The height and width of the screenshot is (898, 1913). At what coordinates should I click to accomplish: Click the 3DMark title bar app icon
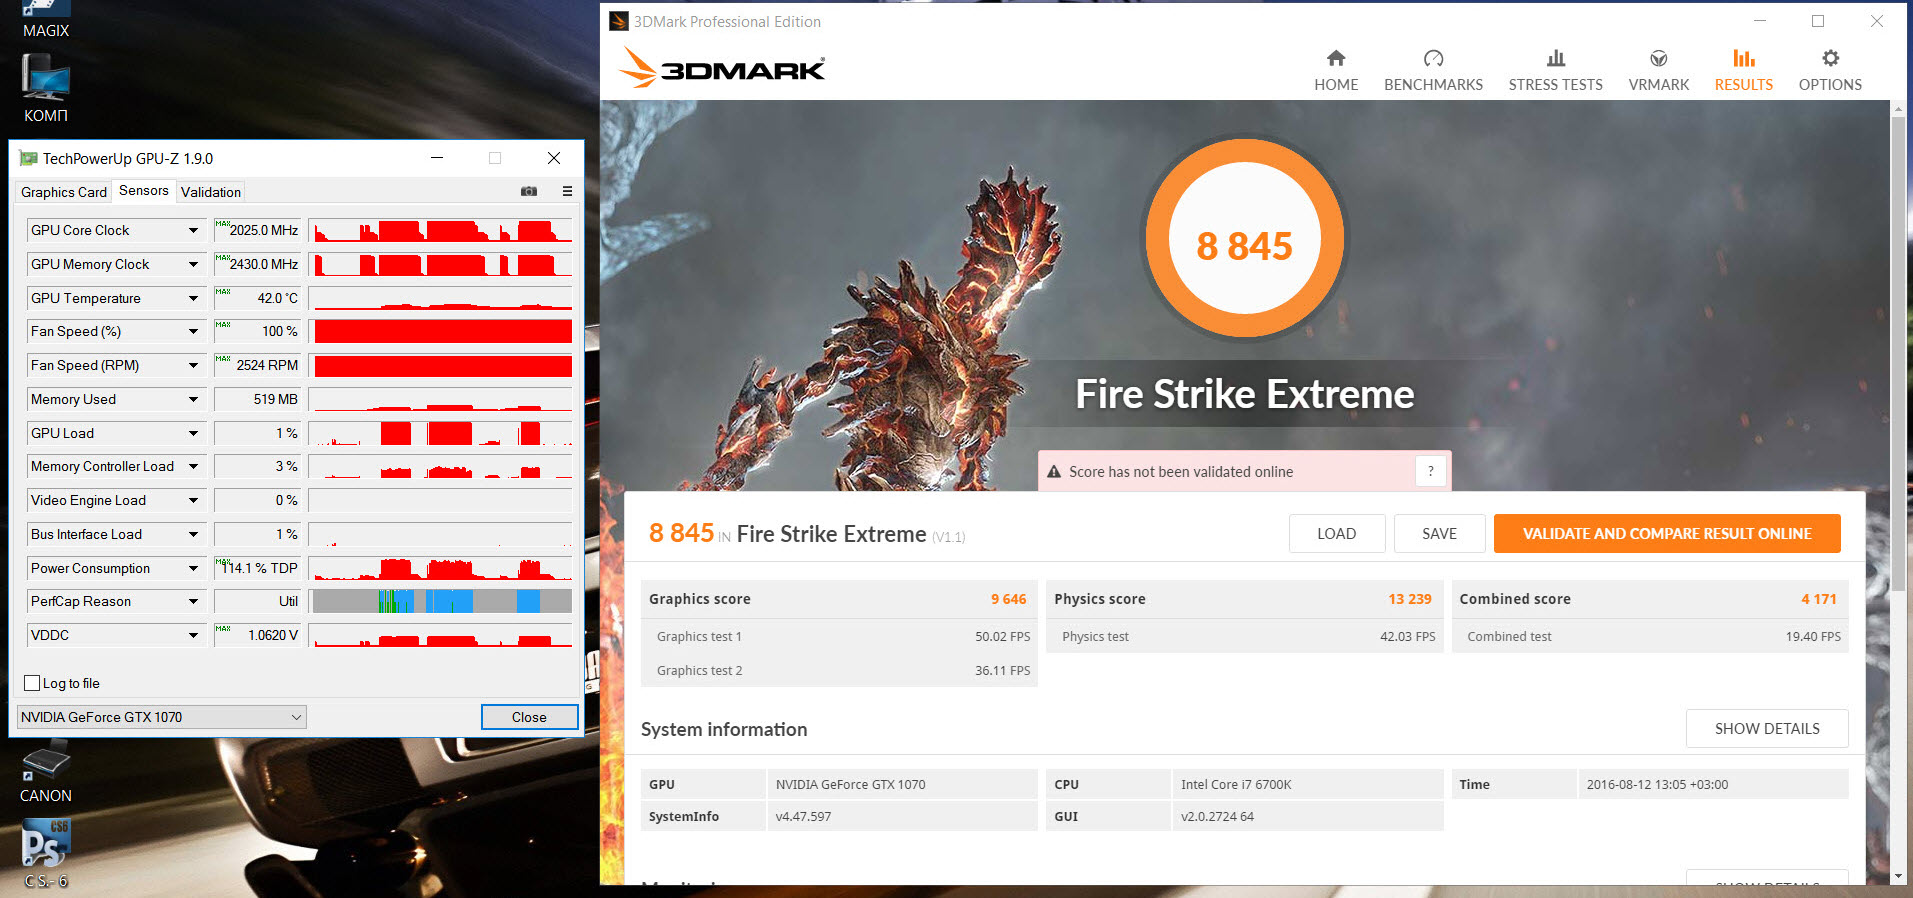coord(619,21)
